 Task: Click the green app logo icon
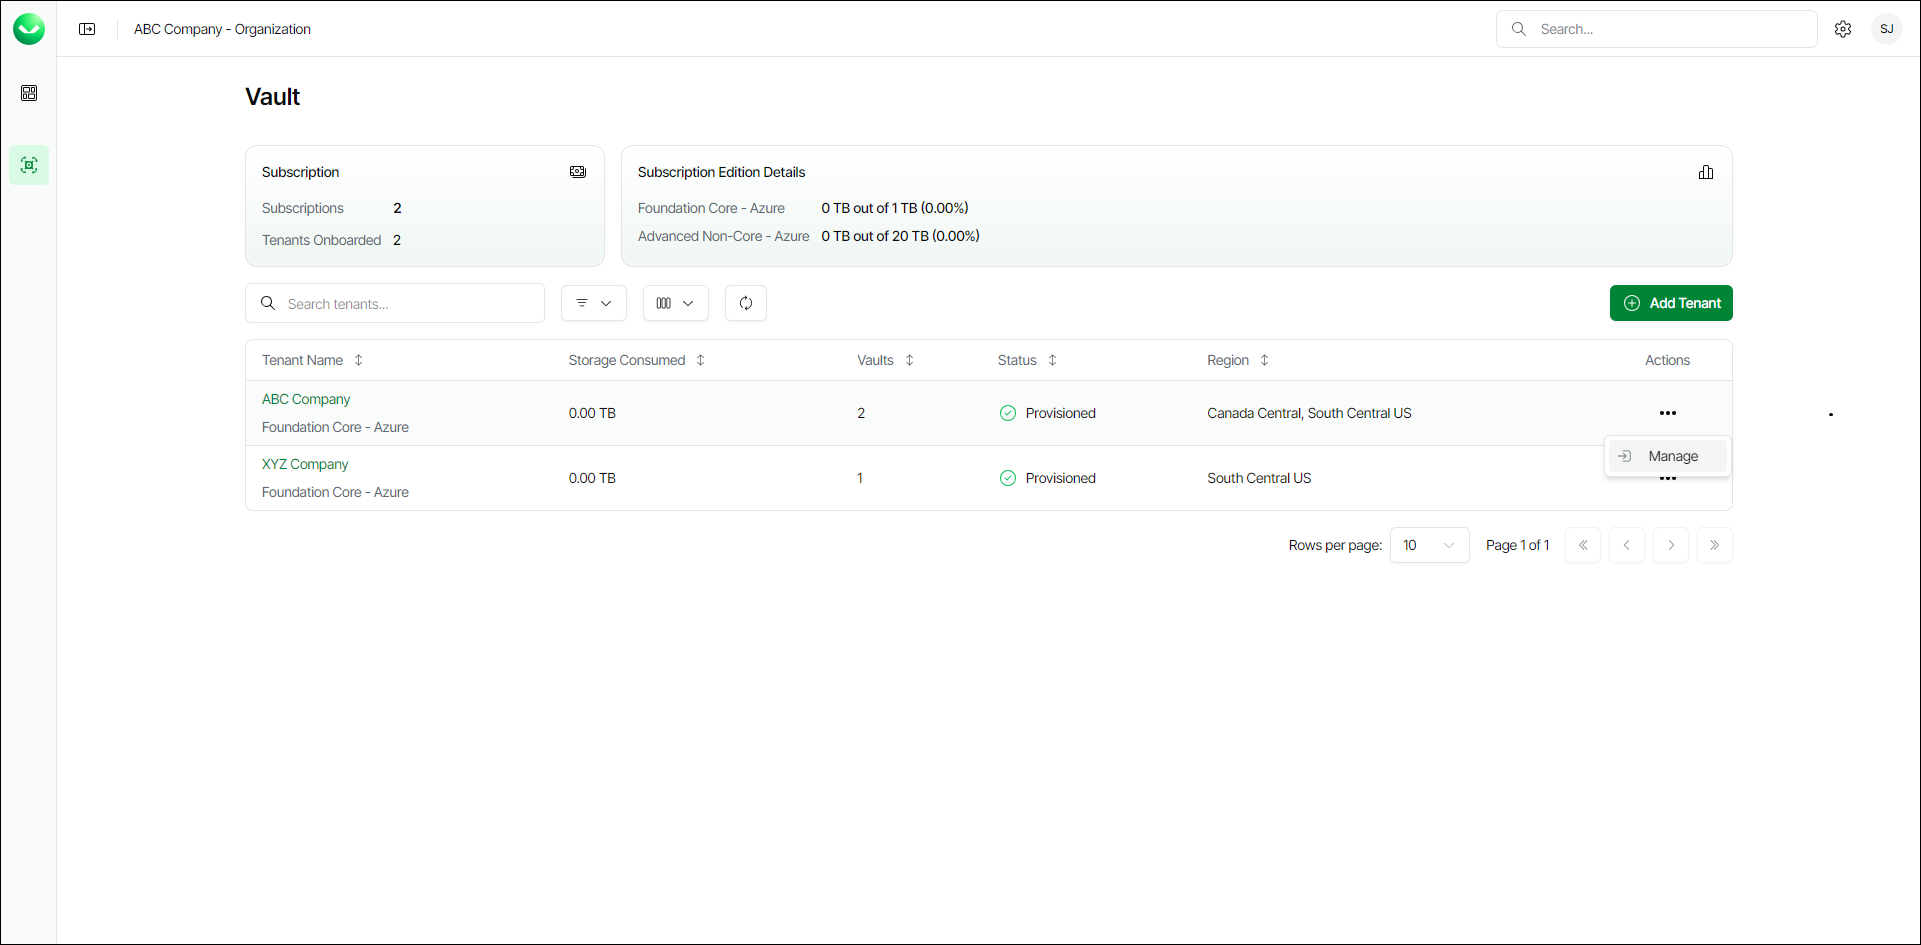coord(29,29)
